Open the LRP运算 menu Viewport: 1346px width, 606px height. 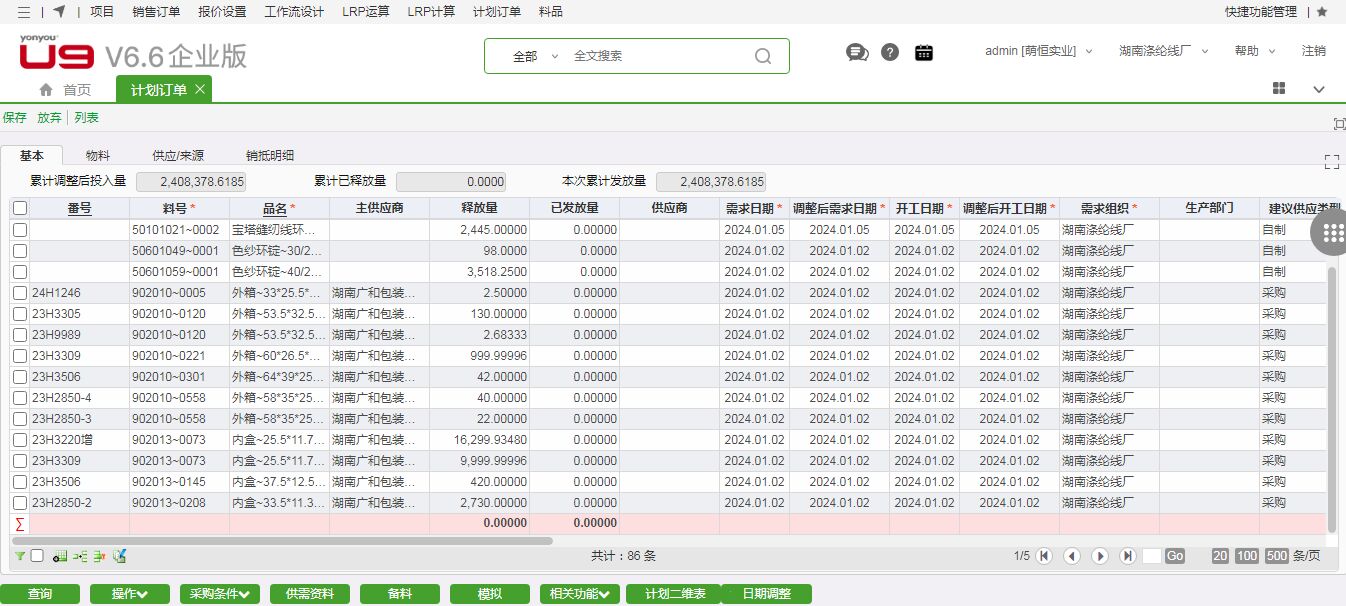365,12
